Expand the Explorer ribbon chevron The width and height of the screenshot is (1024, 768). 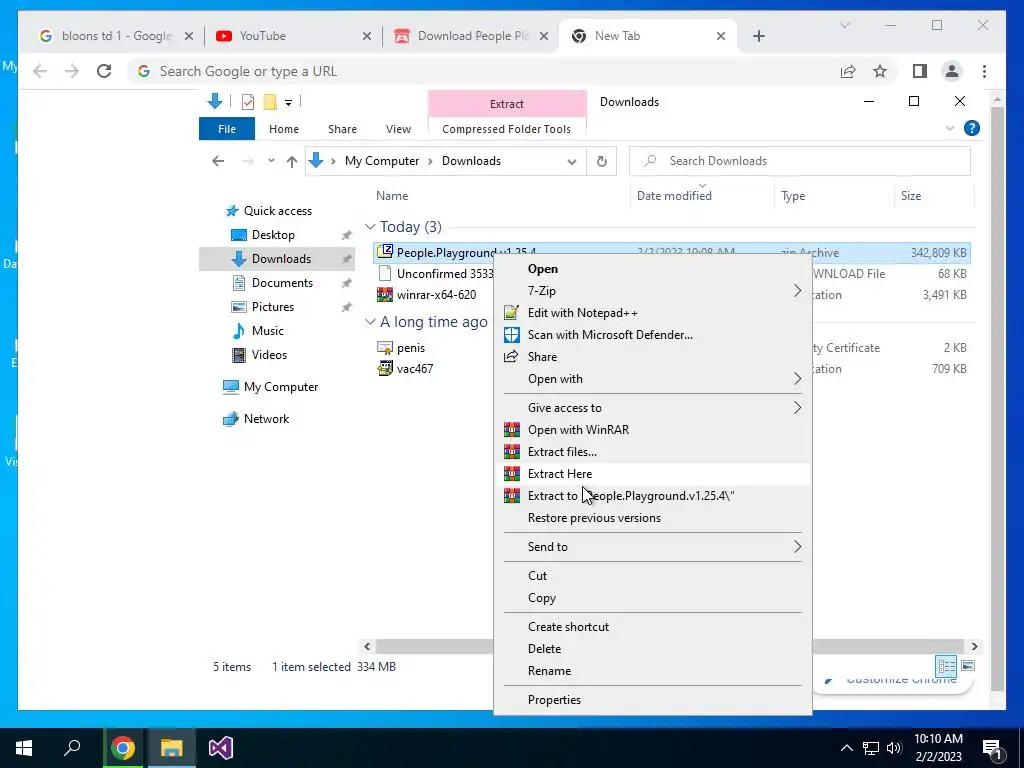(x=950, y=129)
